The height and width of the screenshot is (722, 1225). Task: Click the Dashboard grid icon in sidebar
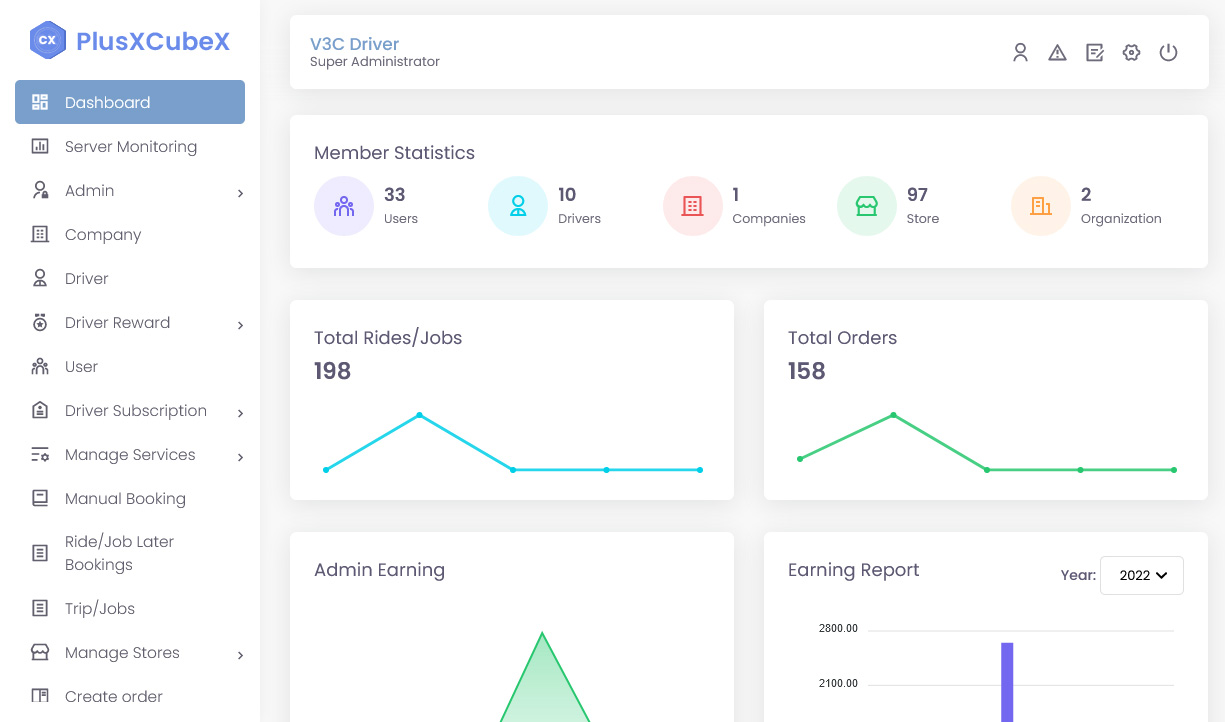(x=40, y=102)
